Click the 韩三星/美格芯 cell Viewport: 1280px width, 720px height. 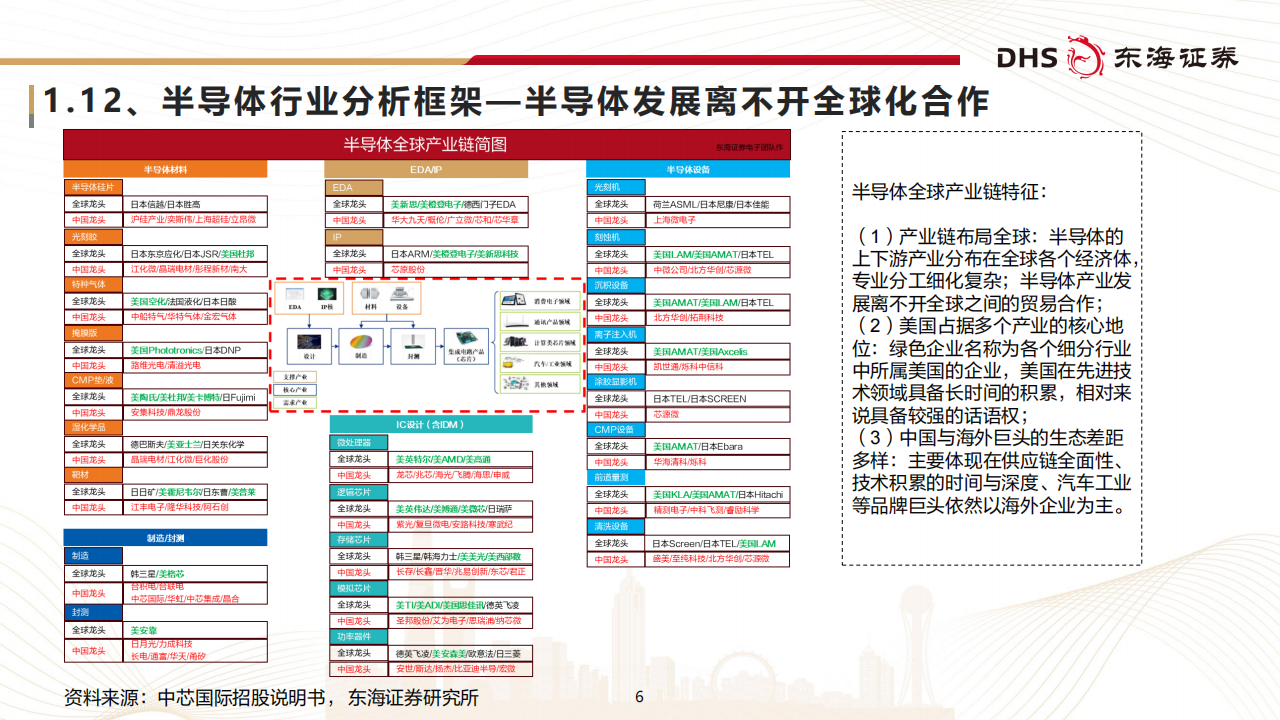pyautogui.click(x=197, y=574)
